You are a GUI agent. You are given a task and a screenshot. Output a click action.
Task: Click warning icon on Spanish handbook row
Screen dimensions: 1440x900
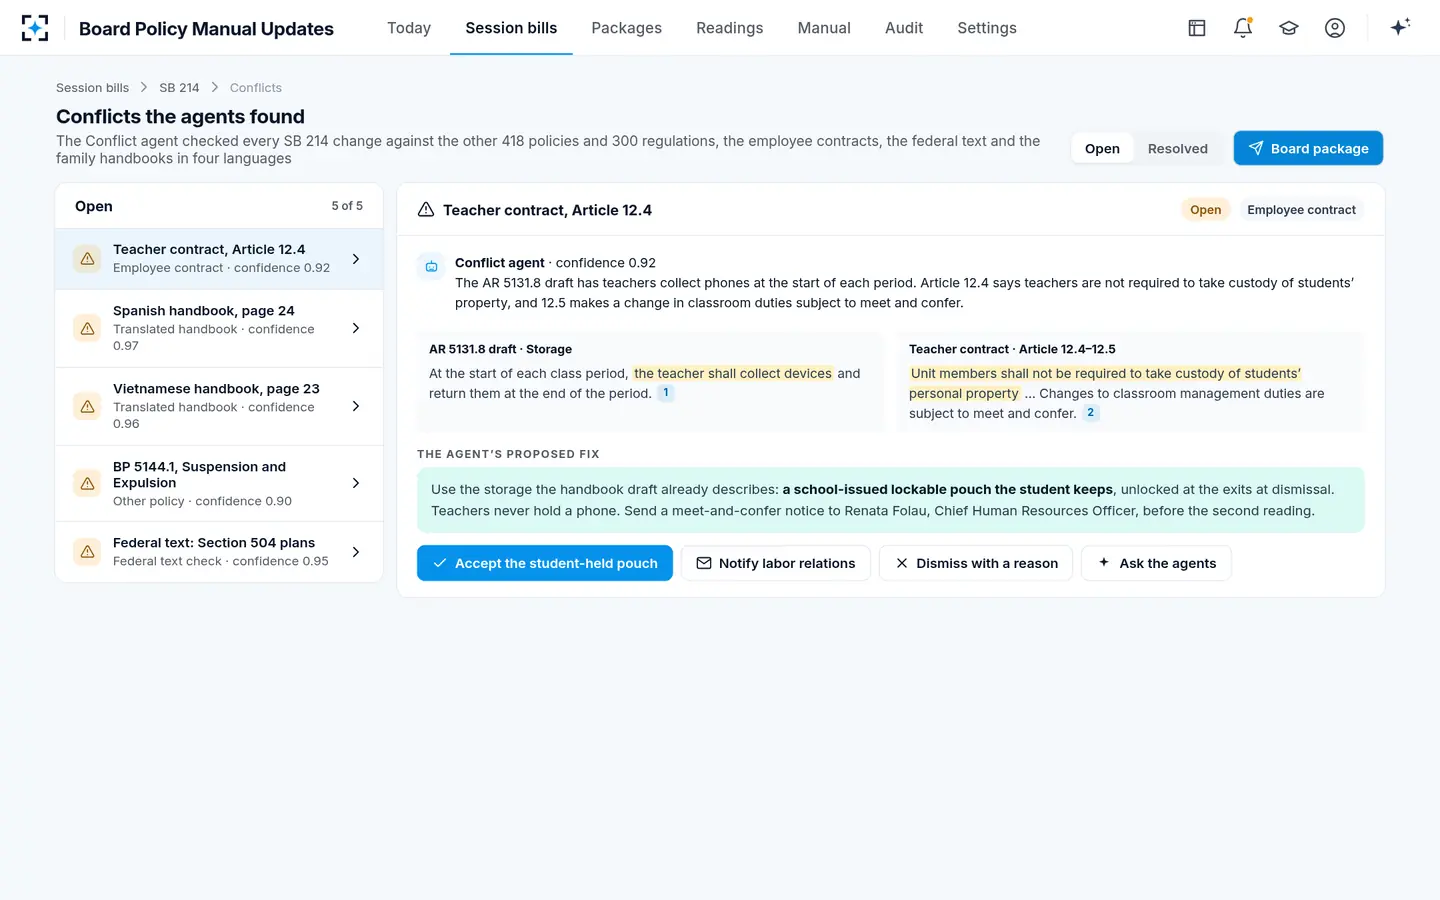coord(87,328)
